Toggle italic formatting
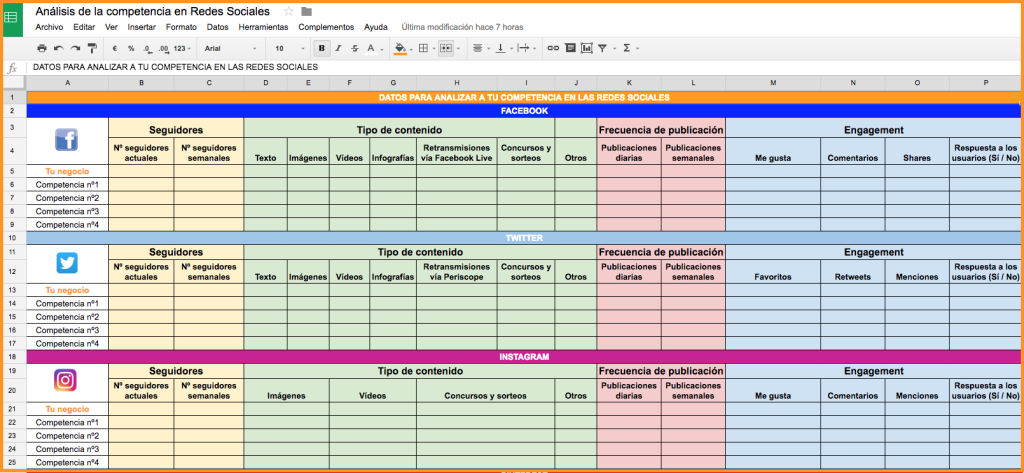This screenshot has width=1024, height=473. pos(338,48)
